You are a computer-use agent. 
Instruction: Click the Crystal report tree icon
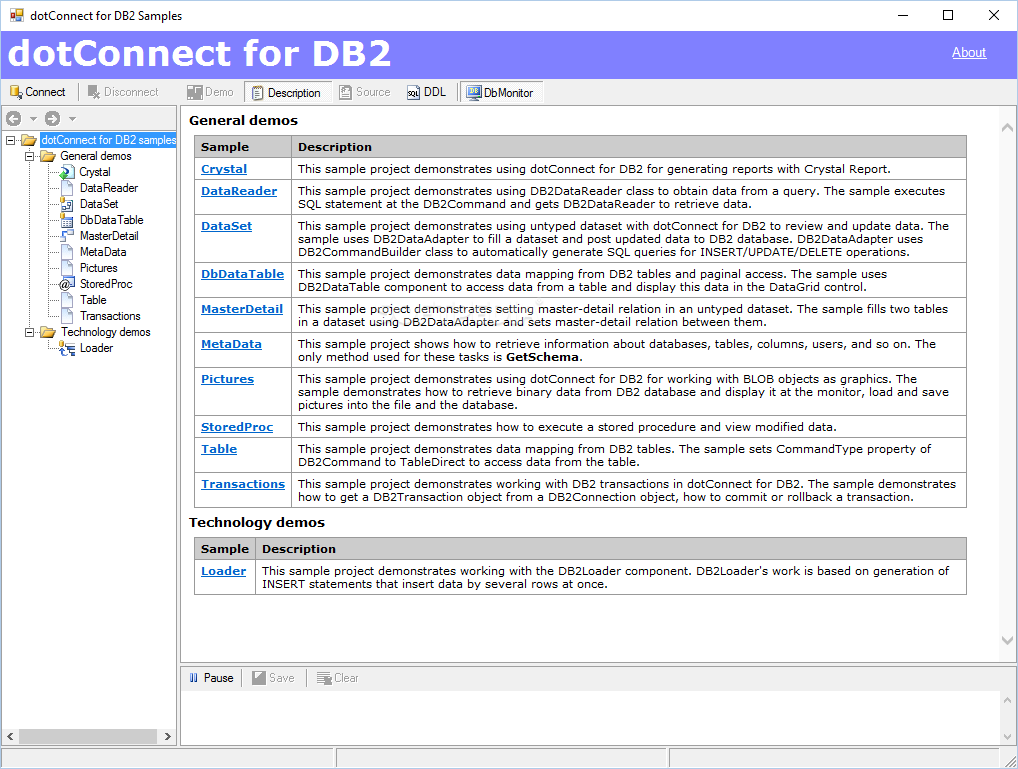67,172
